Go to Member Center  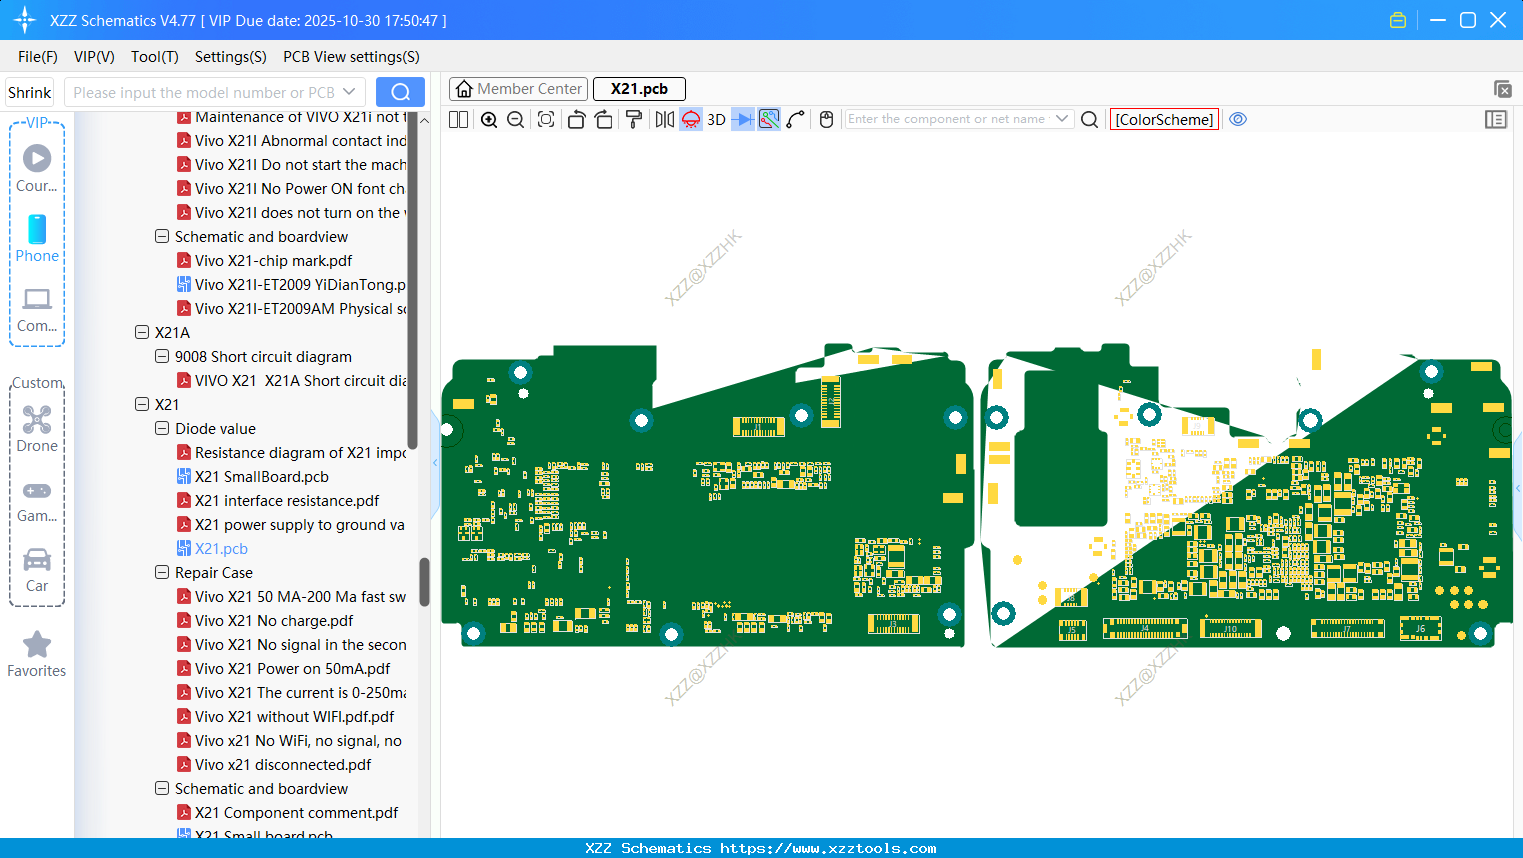(x=519, y=89)
